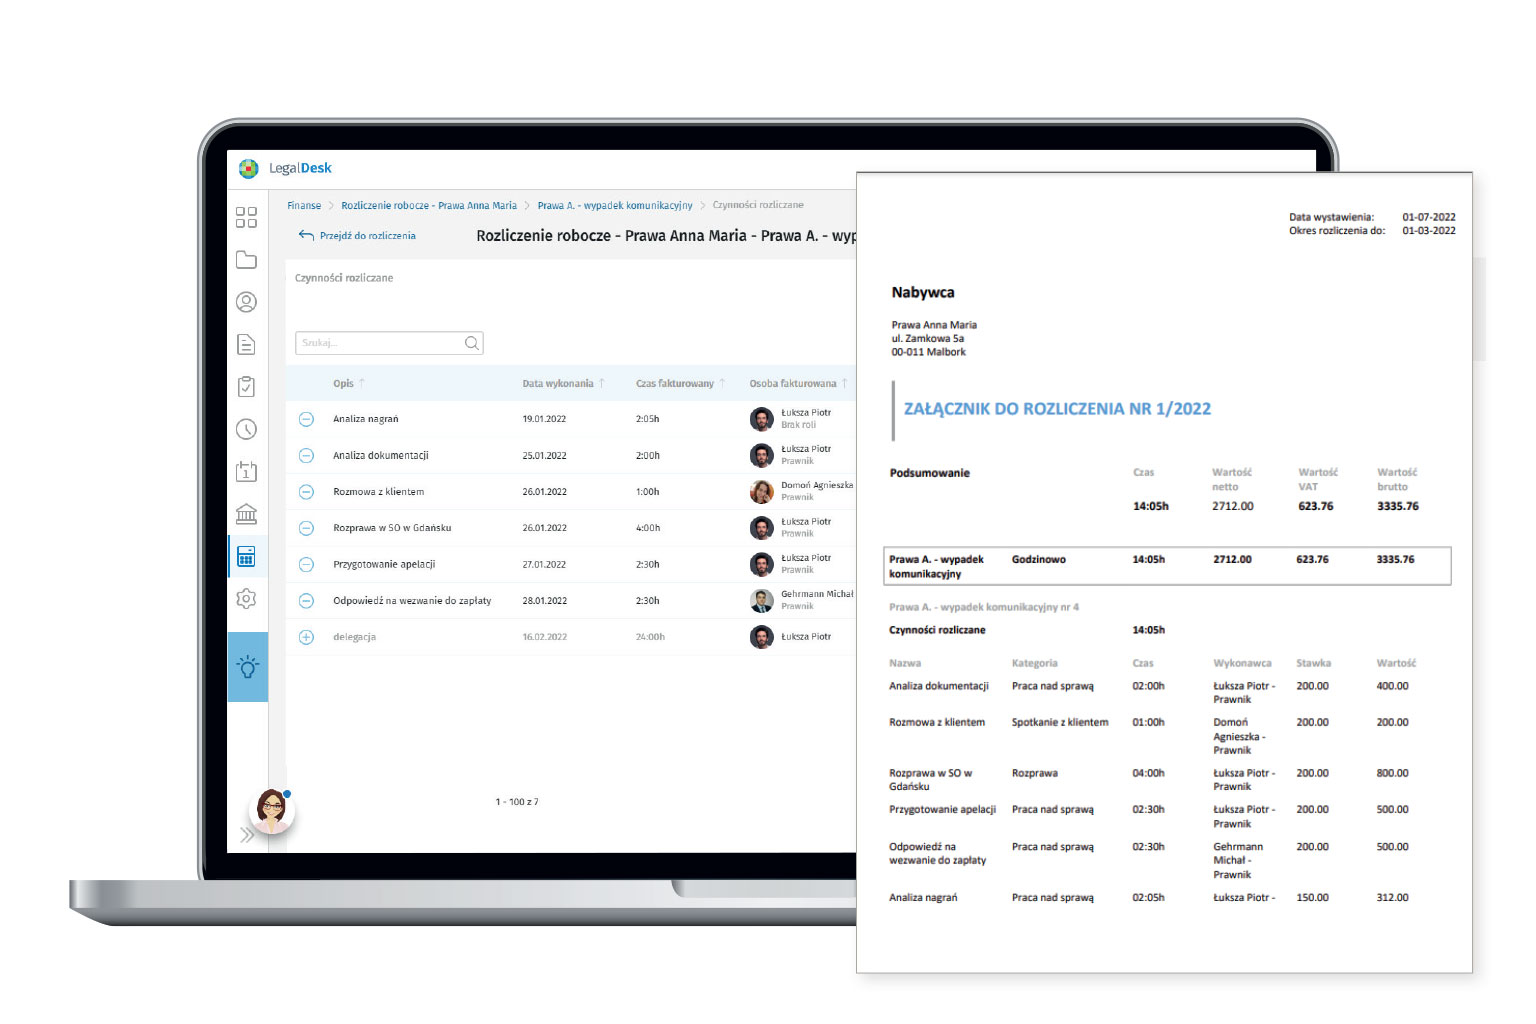Open the dashboard grid icon in sidebar
This screenshot has width=1536, height=1024.
(246, 217)
